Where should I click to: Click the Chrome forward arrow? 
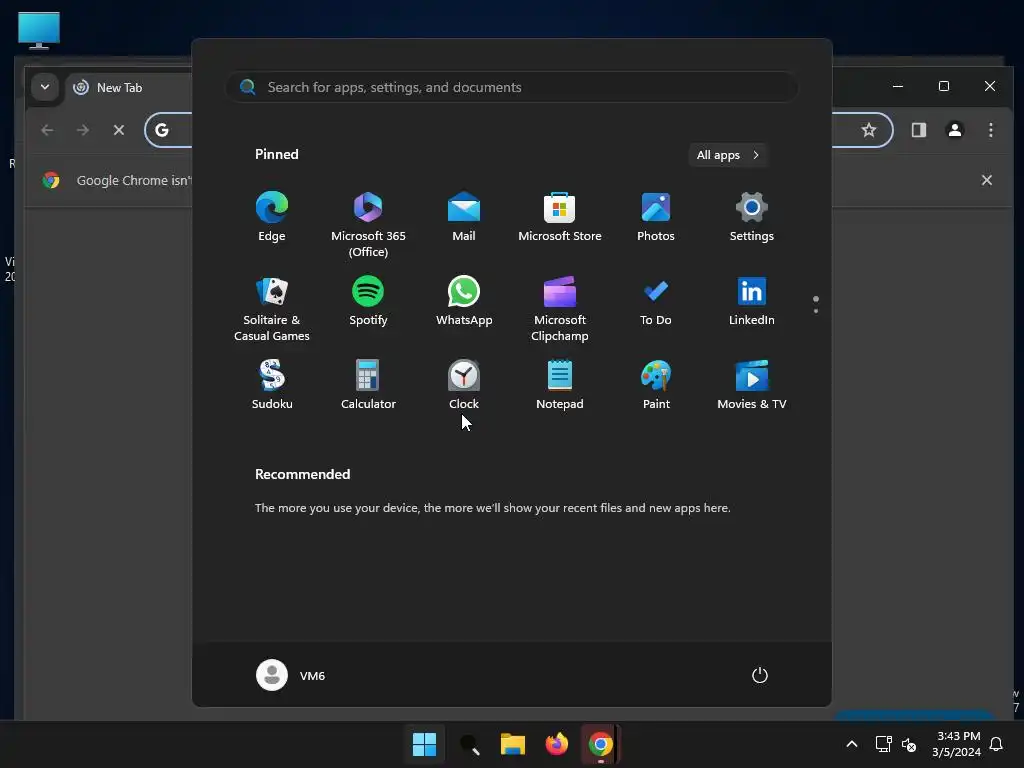click(x=82, y=130)
